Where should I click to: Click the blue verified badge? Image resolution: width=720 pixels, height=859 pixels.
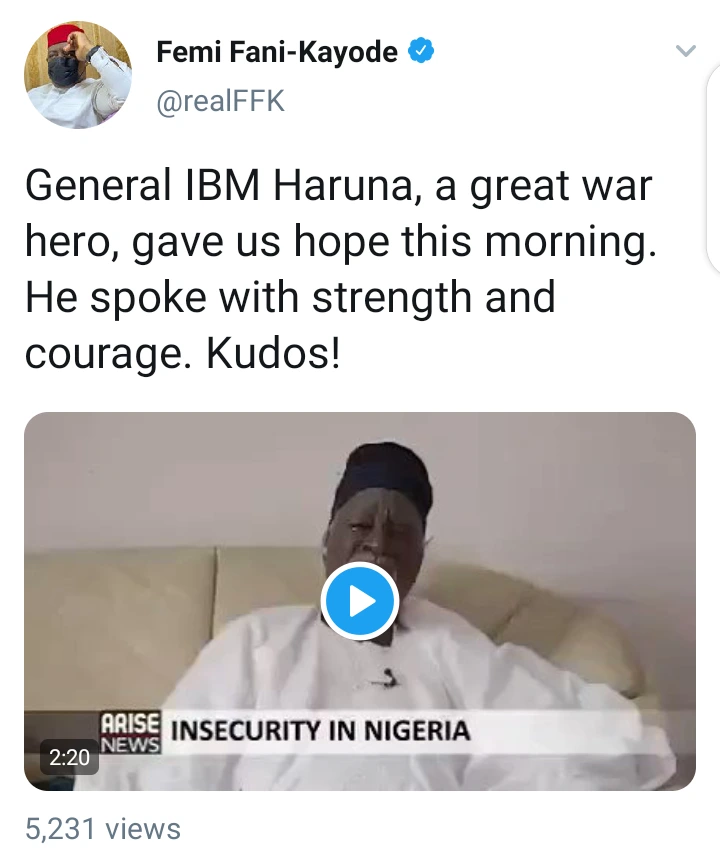[423, 52]
